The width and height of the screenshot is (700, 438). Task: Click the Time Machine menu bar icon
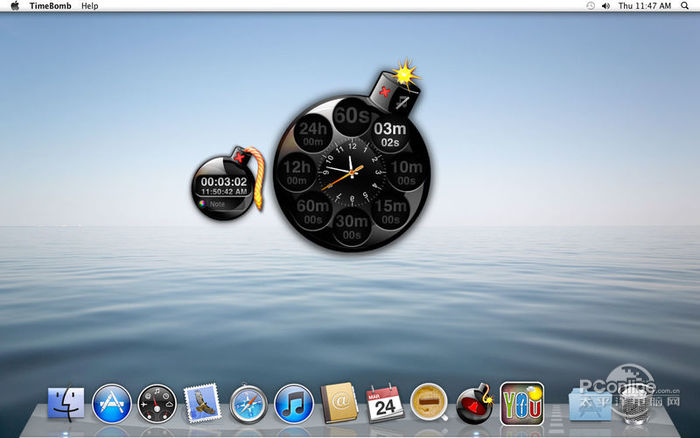tap(590, 6)
